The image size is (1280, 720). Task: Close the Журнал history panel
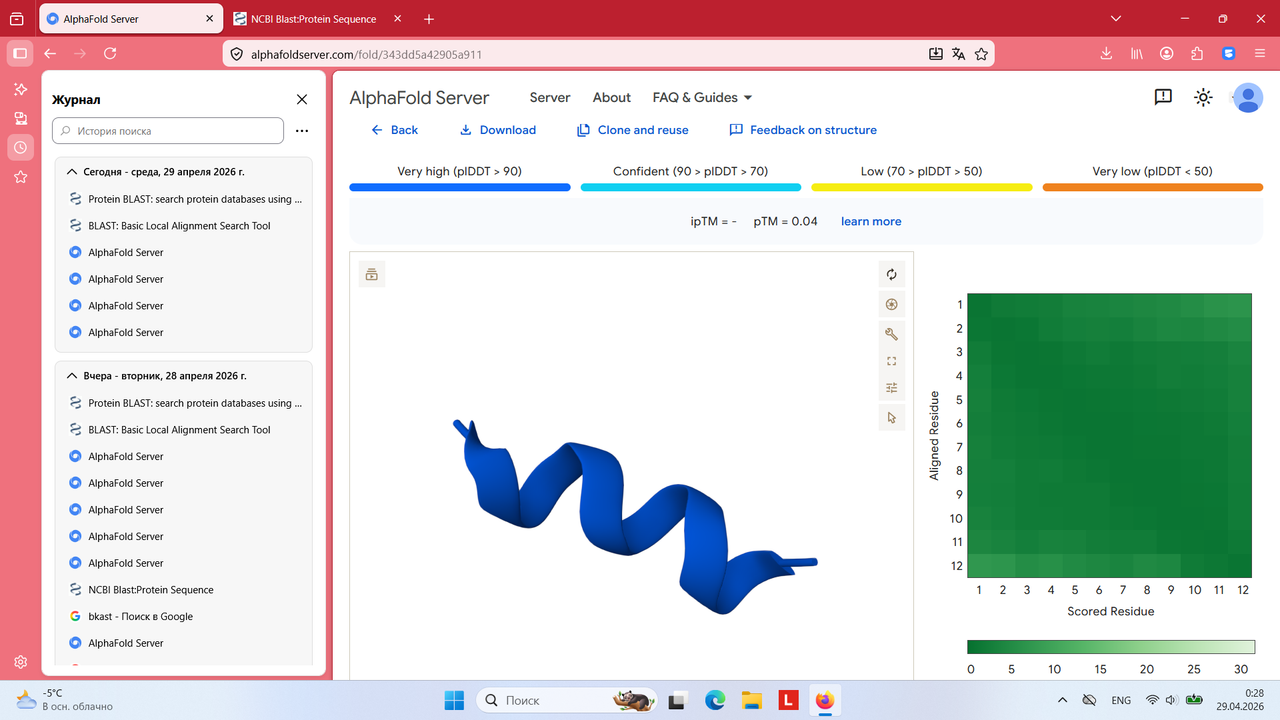[302, 99]
